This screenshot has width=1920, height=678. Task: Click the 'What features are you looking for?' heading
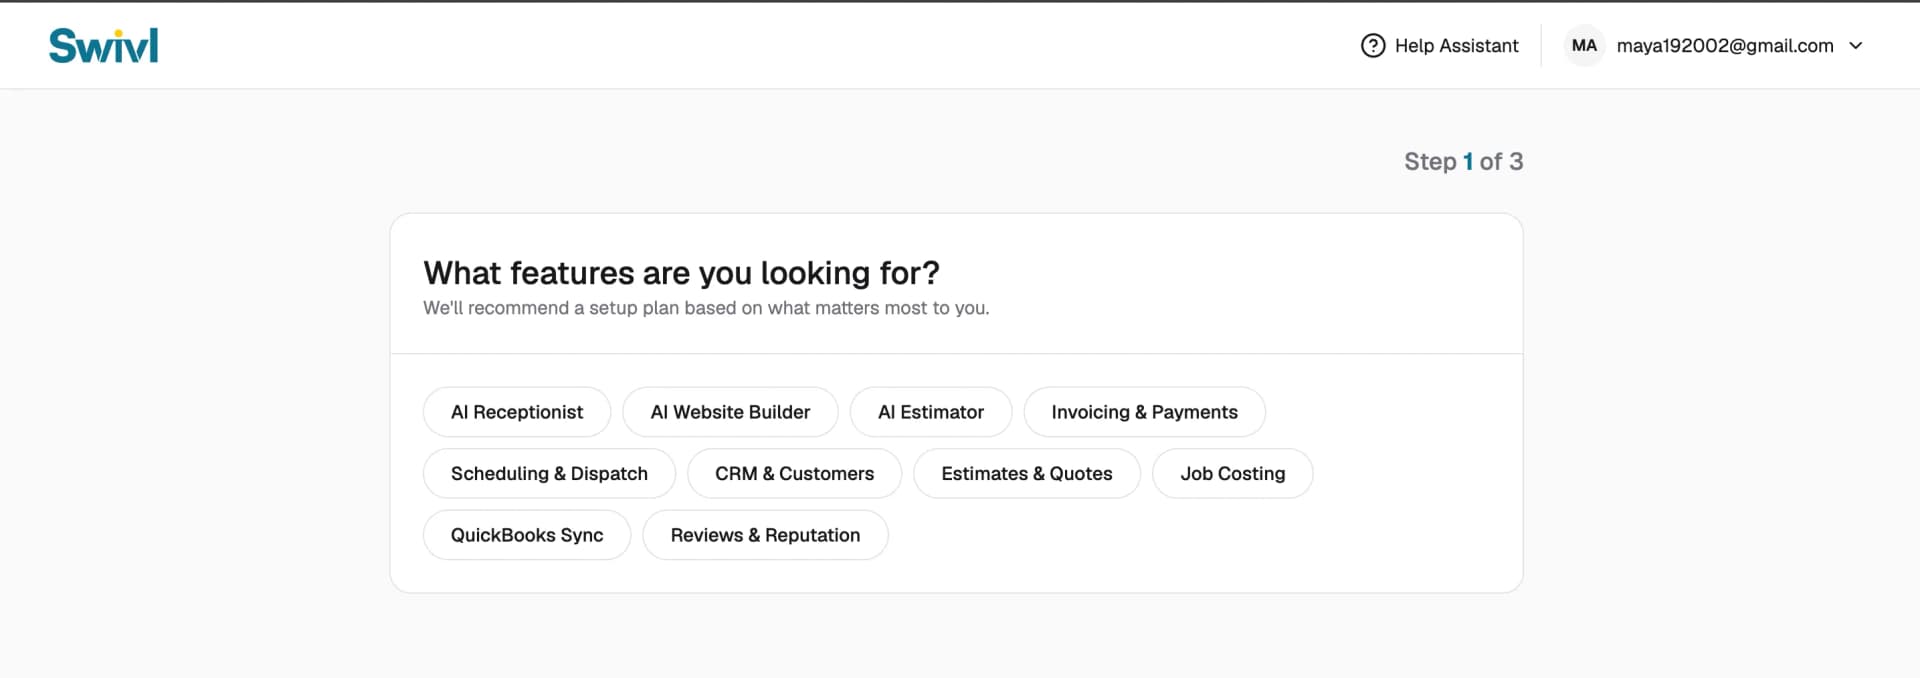681,273
